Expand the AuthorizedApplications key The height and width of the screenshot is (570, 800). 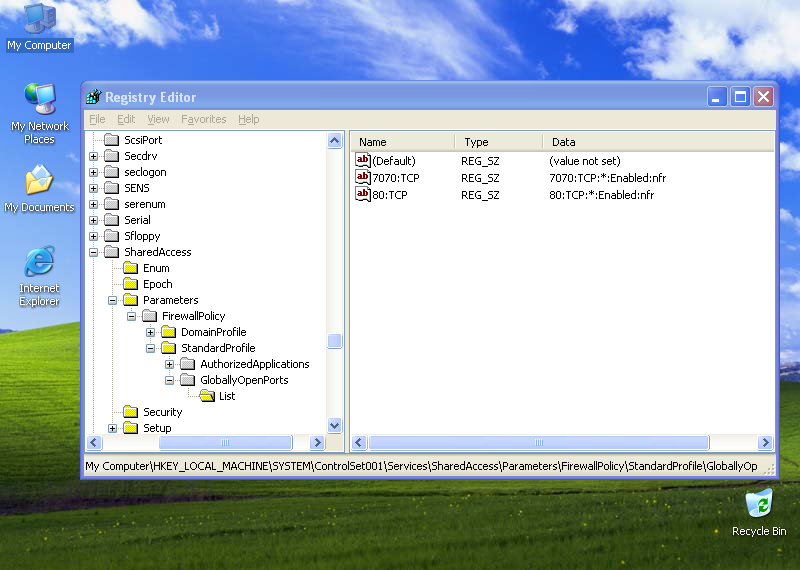pyautogui.click(x=169, y=364)
